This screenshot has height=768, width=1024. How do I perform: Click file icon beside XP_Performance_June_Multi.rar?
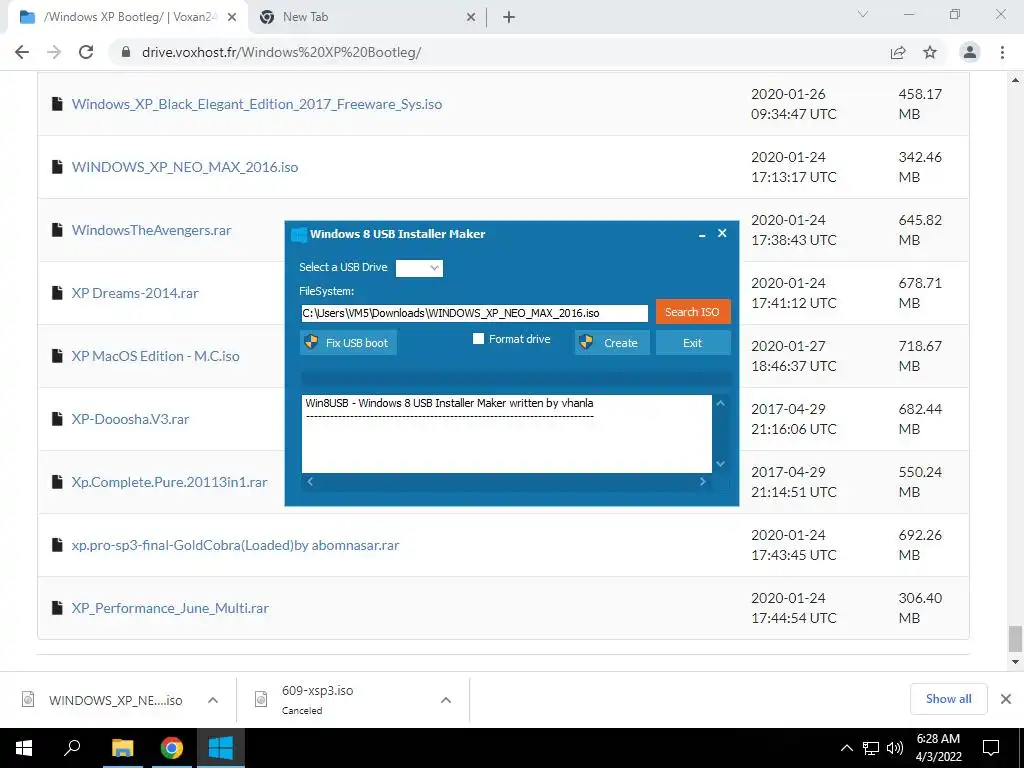57,608
